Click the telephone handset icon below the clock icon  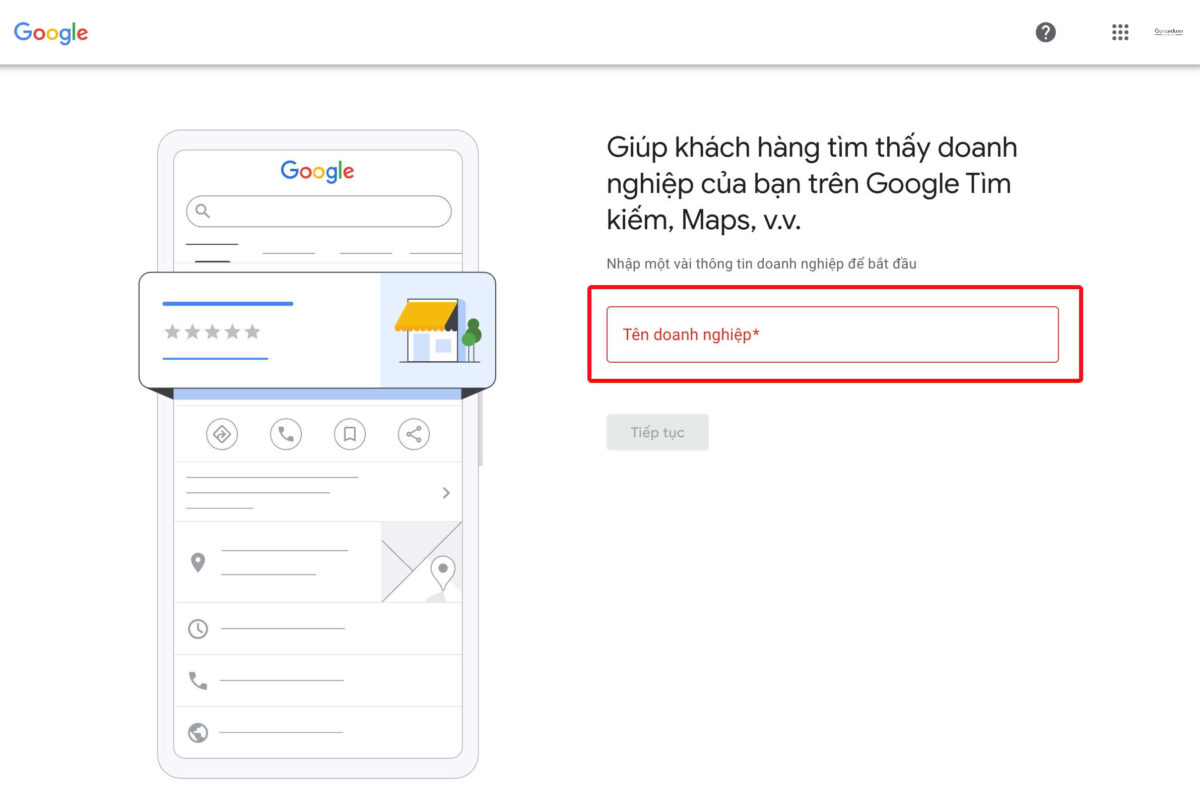pos(198,680)
